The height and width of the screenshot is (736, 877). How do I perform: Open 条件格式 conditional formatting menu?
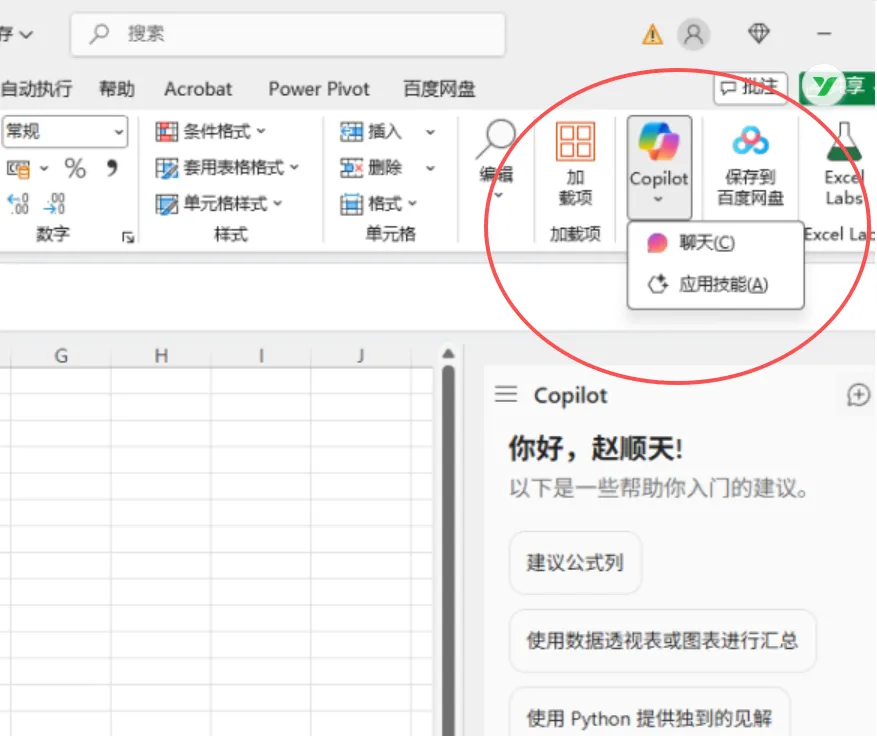tap(210, 132)
